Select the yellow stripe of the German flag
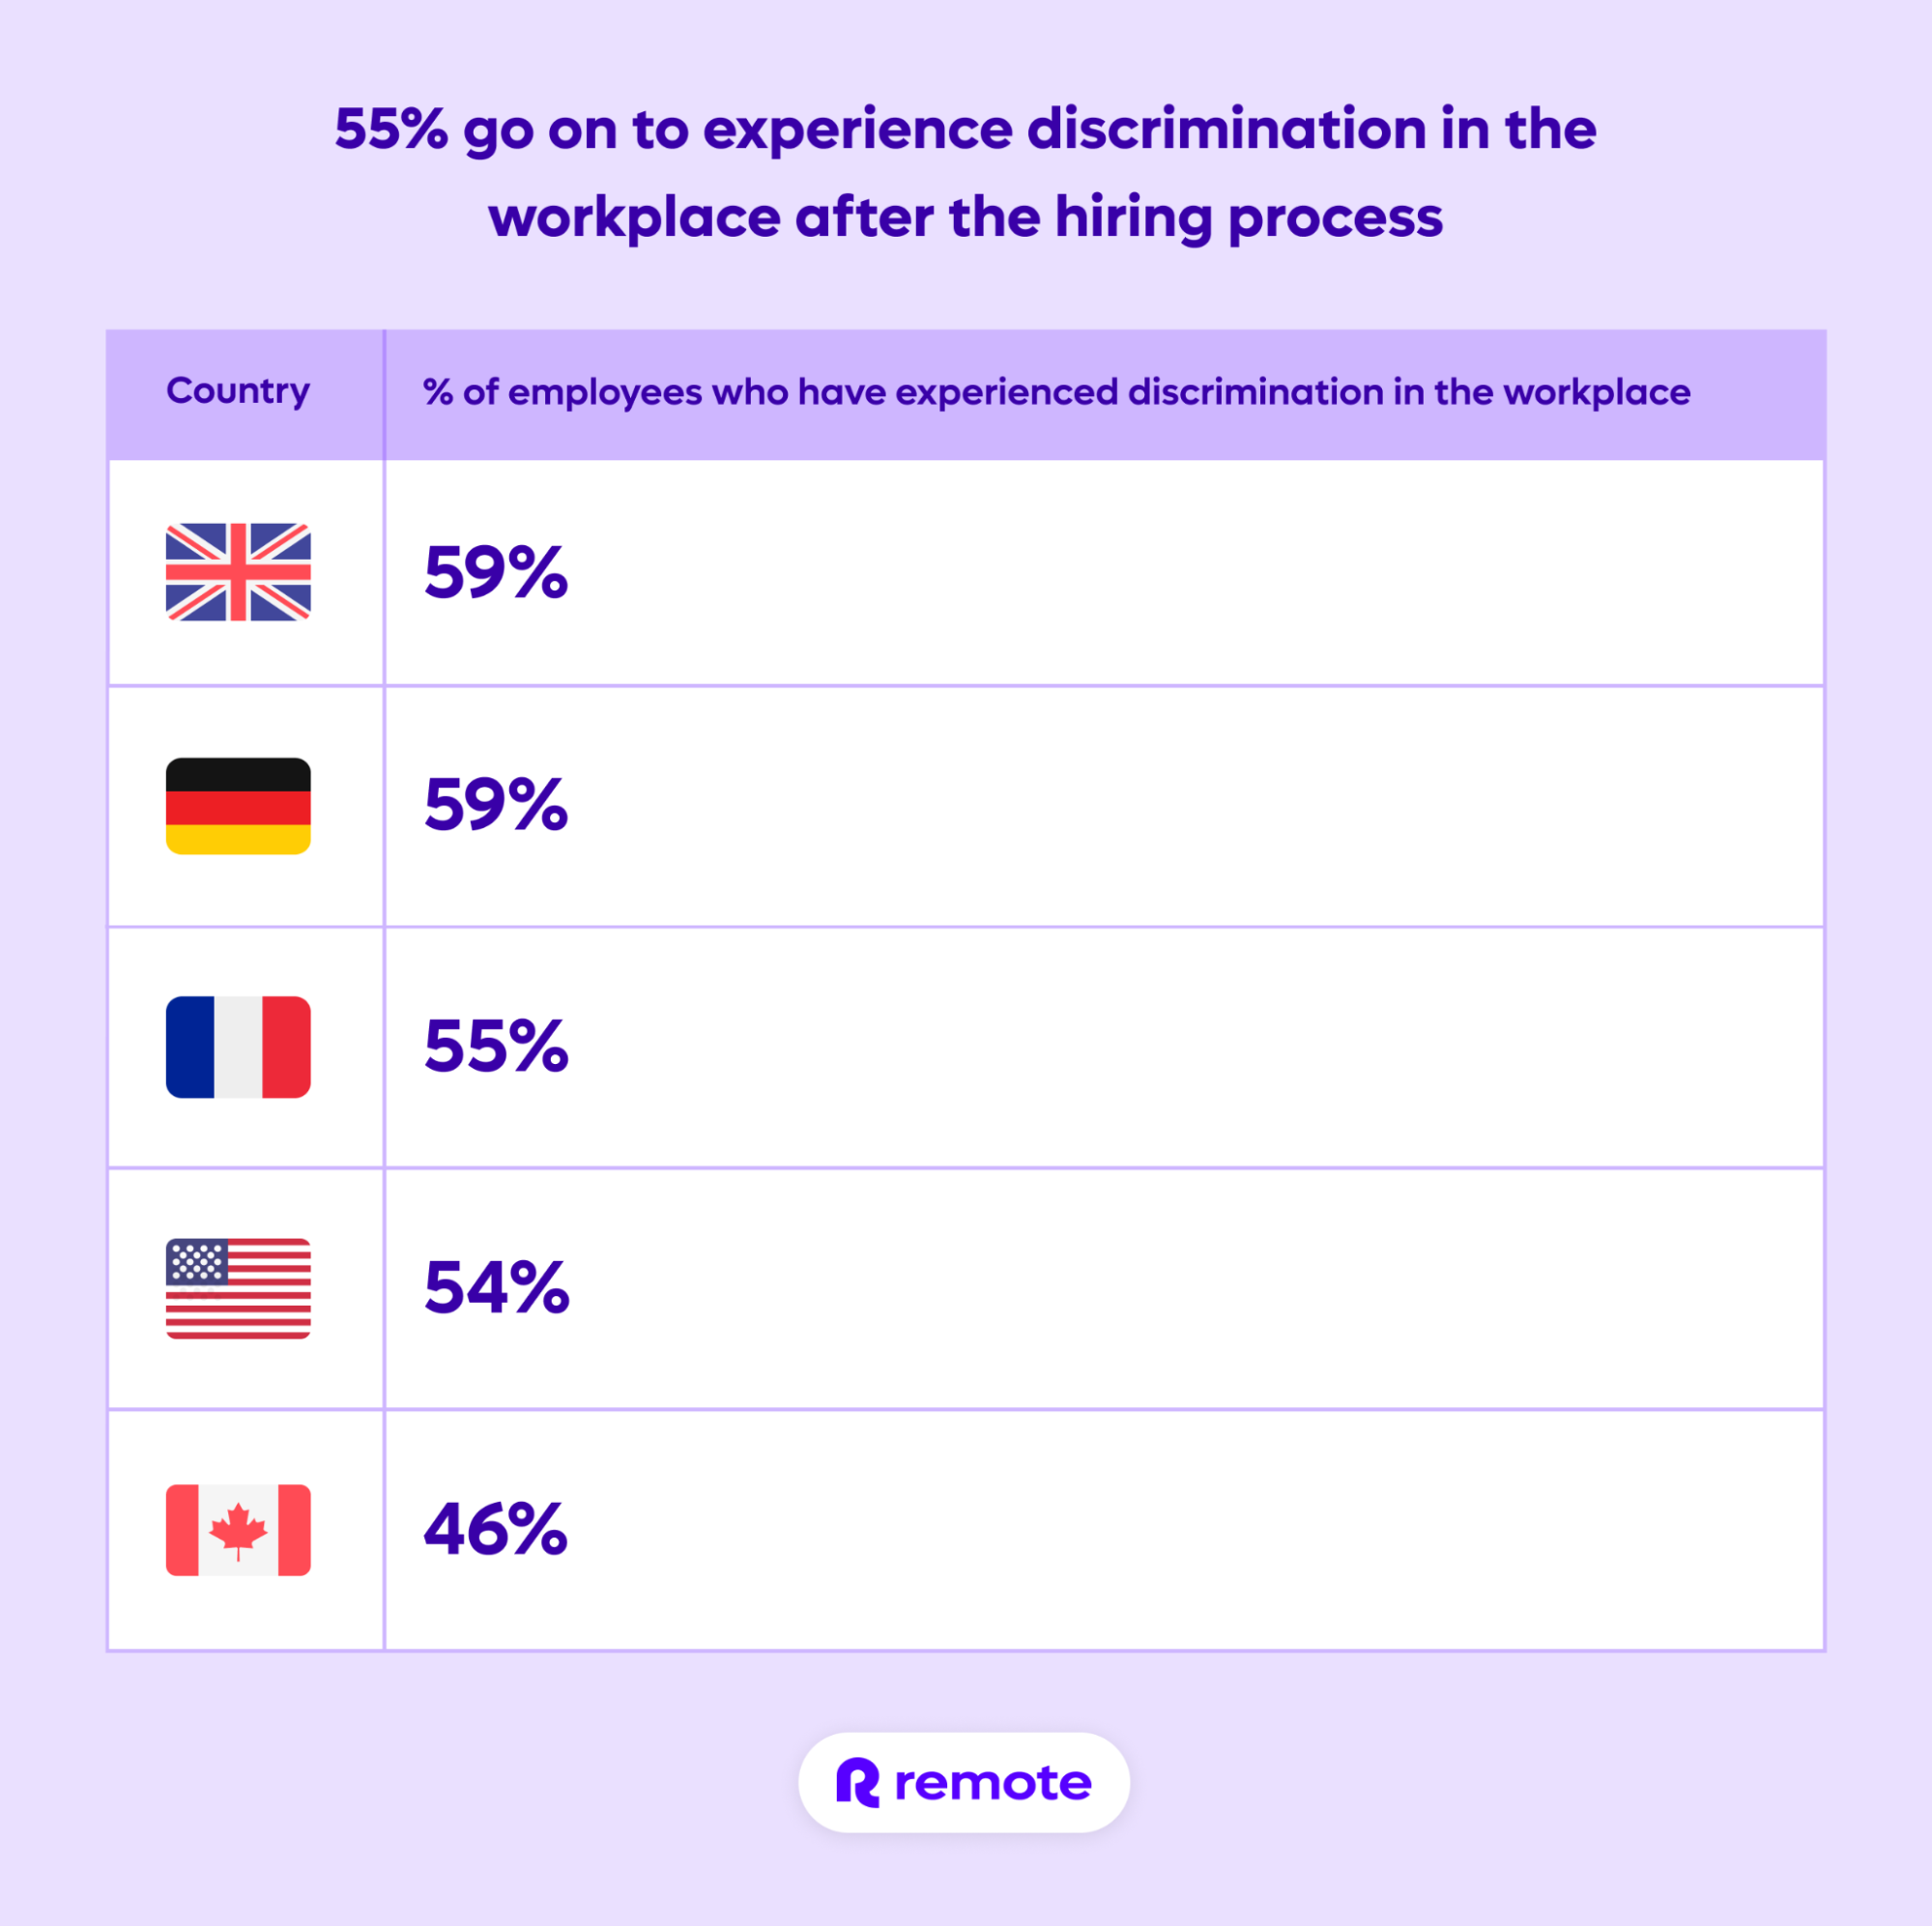 click(x=238, y=839)
